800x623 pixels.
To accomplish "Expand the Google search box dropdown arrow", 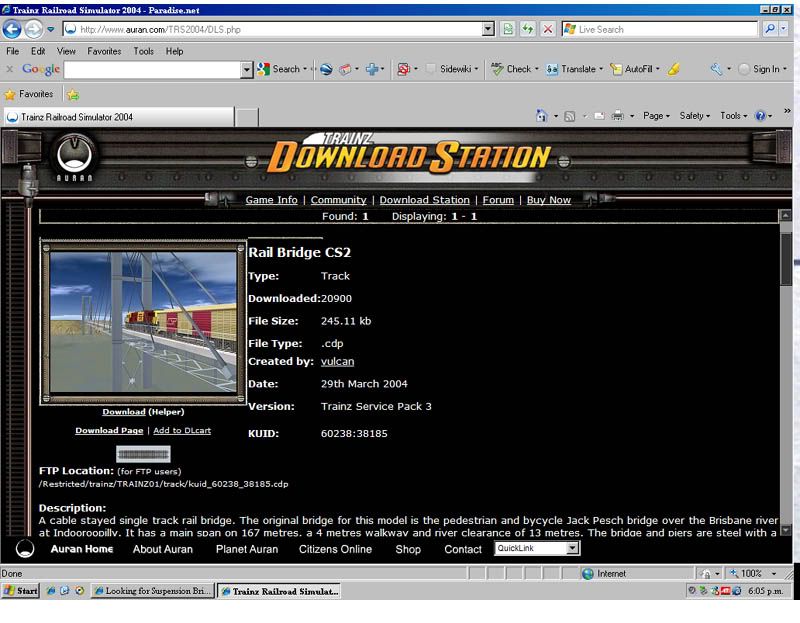I will click(246, 69).
